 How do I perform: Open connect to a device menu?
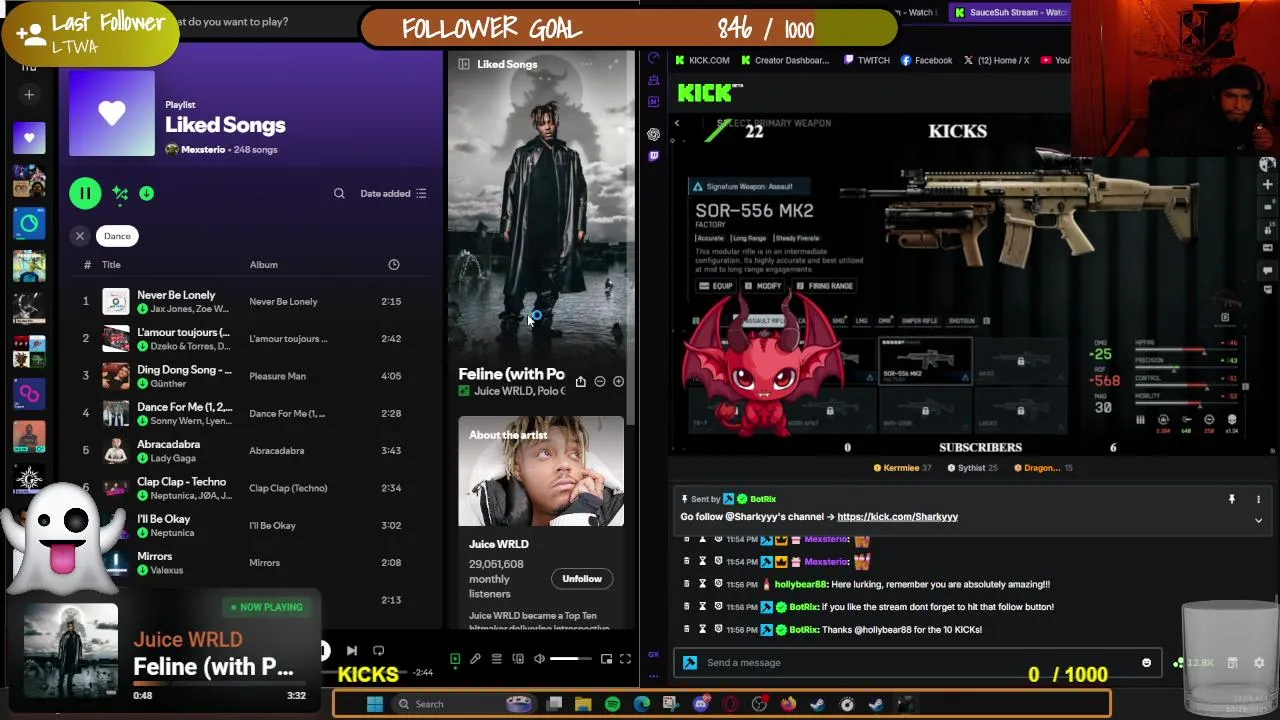point(518,659)
